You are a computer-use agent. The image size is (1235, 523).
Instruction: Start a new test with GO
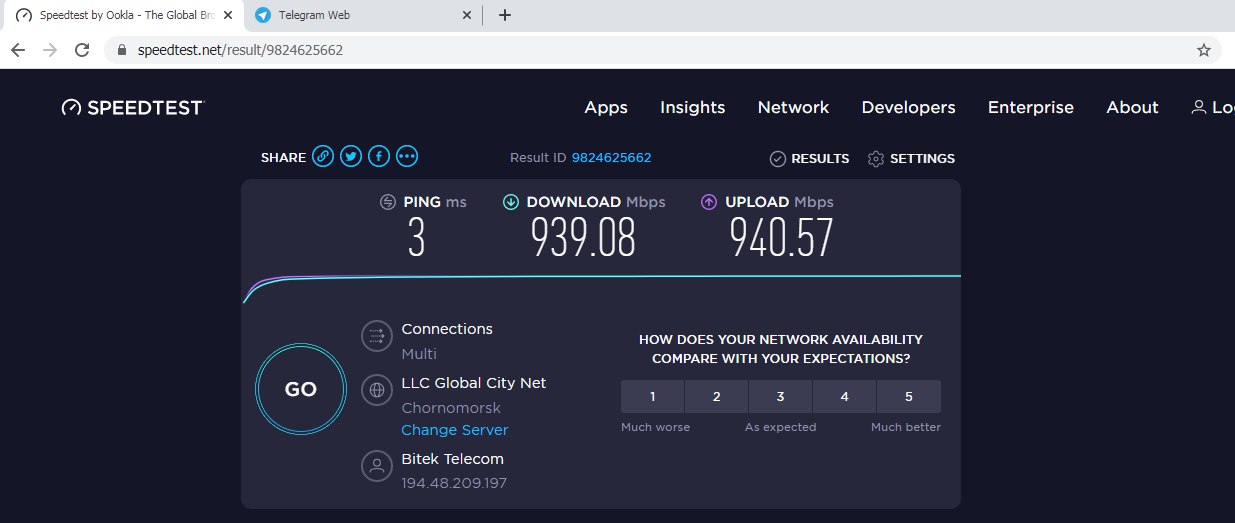(301, 389)
